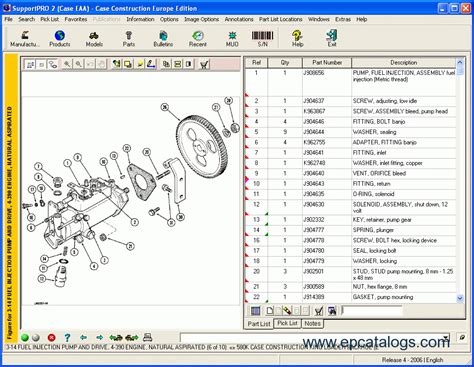Click the first view-mode icon on image toolbar
The height and width of the screenshot is (367, 474).
click(x=30, y=64)
